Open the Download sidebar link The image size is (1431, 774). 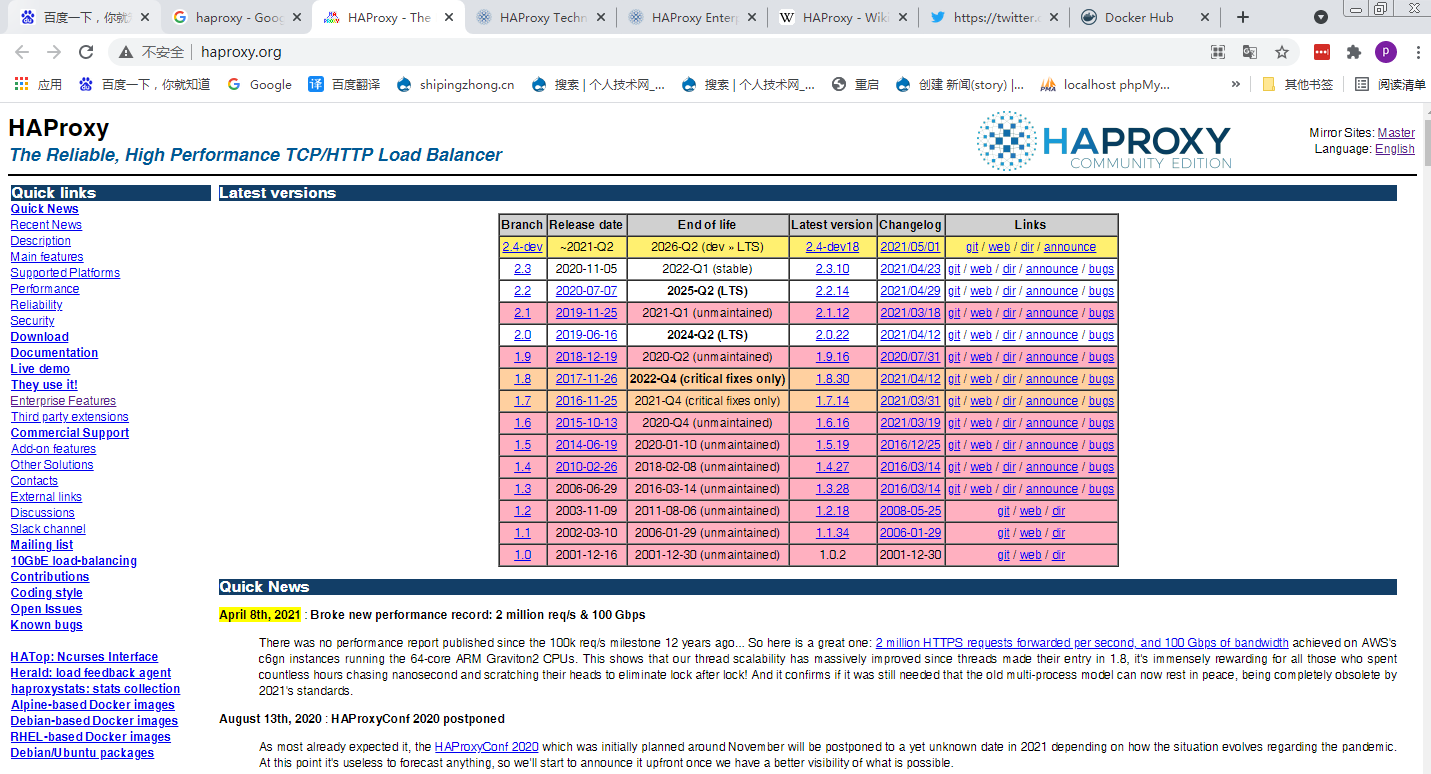(40, 337)
